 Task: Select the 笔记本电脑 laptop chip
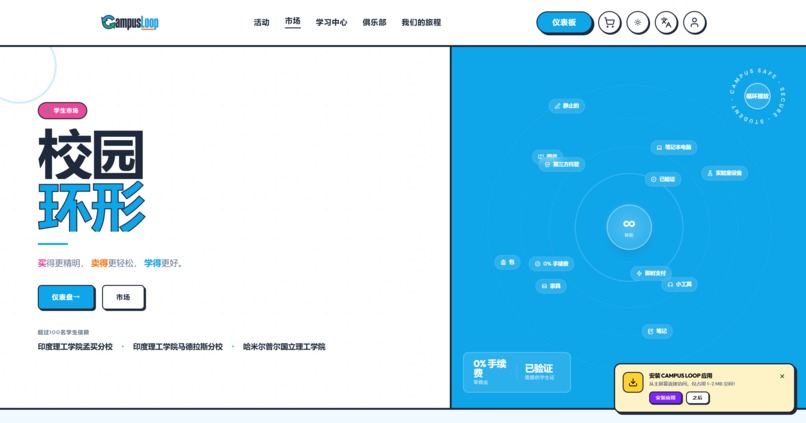click(x=674, y=147)
